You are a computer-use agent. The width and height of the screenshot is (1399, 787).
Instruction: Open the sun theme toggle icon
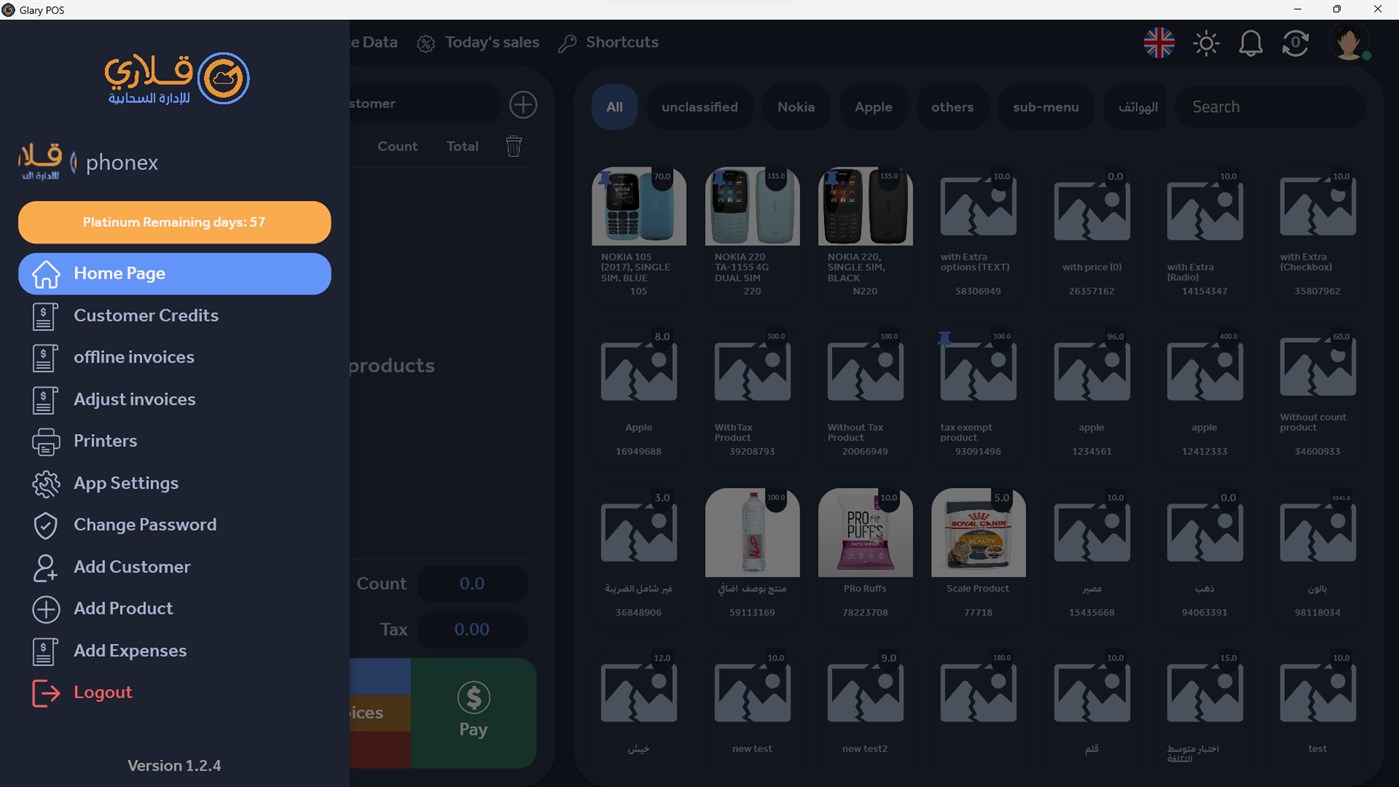coord(1206,43)
